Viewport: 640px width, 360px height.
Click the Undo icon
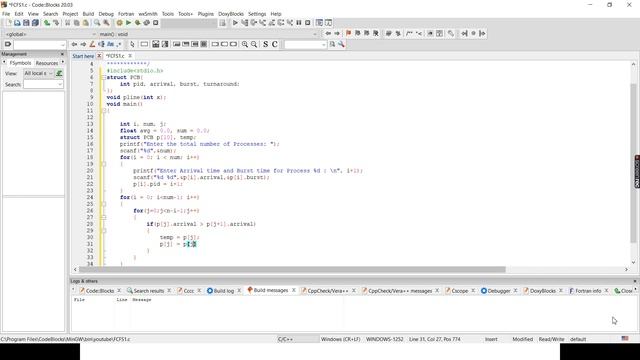[x=47, y=23]
